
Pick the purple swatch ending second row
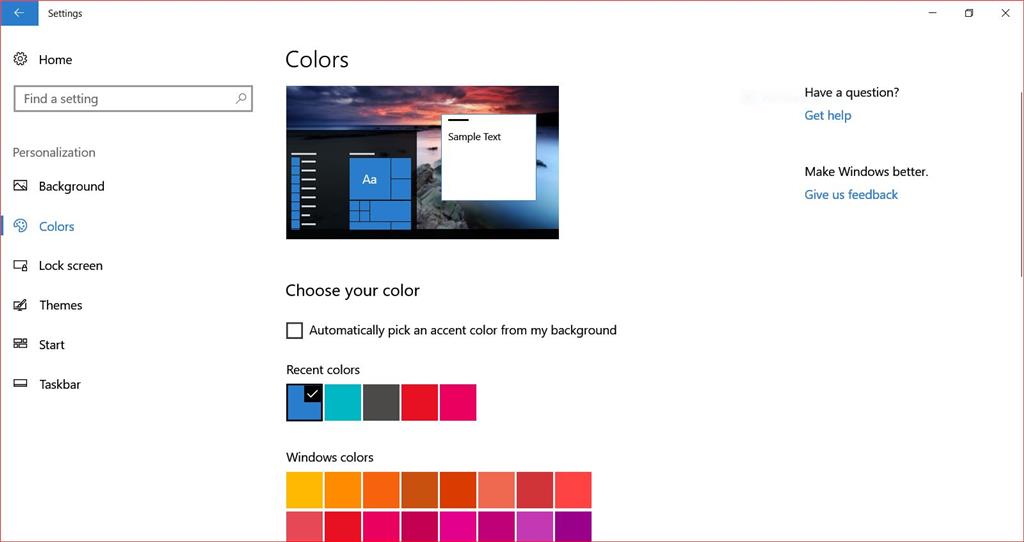coord(573,526)
